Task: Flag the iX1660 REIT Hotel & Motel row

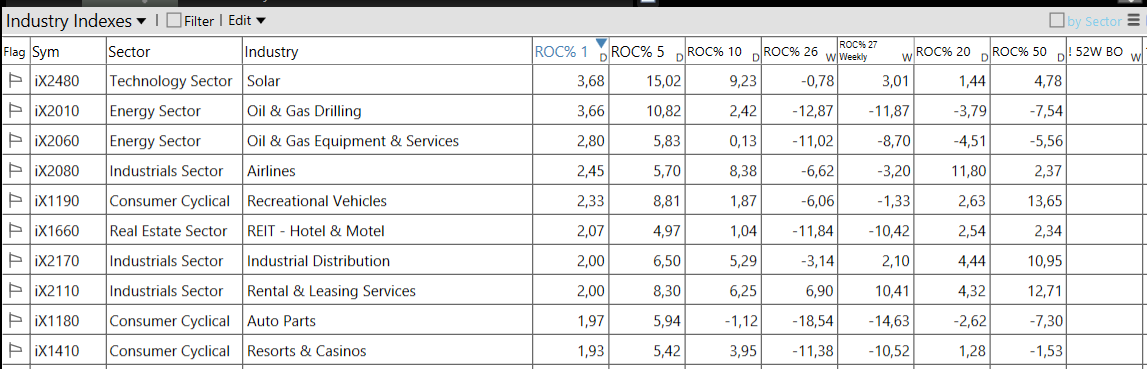Action: (x=15, y=231)
